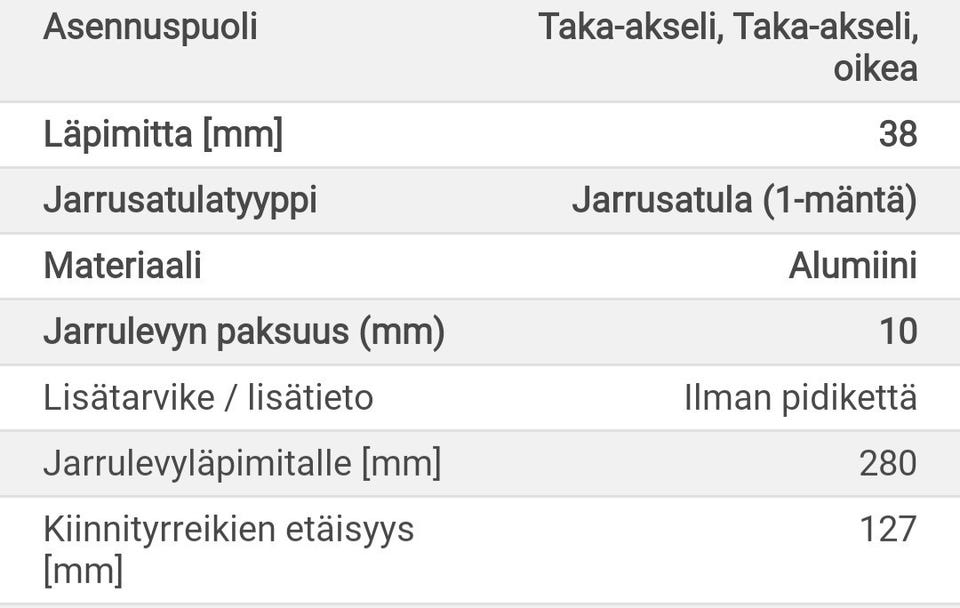Click the Läpimitta [mm] label
The height and width of the screenshot is (608, 960).
coord(163,134)
